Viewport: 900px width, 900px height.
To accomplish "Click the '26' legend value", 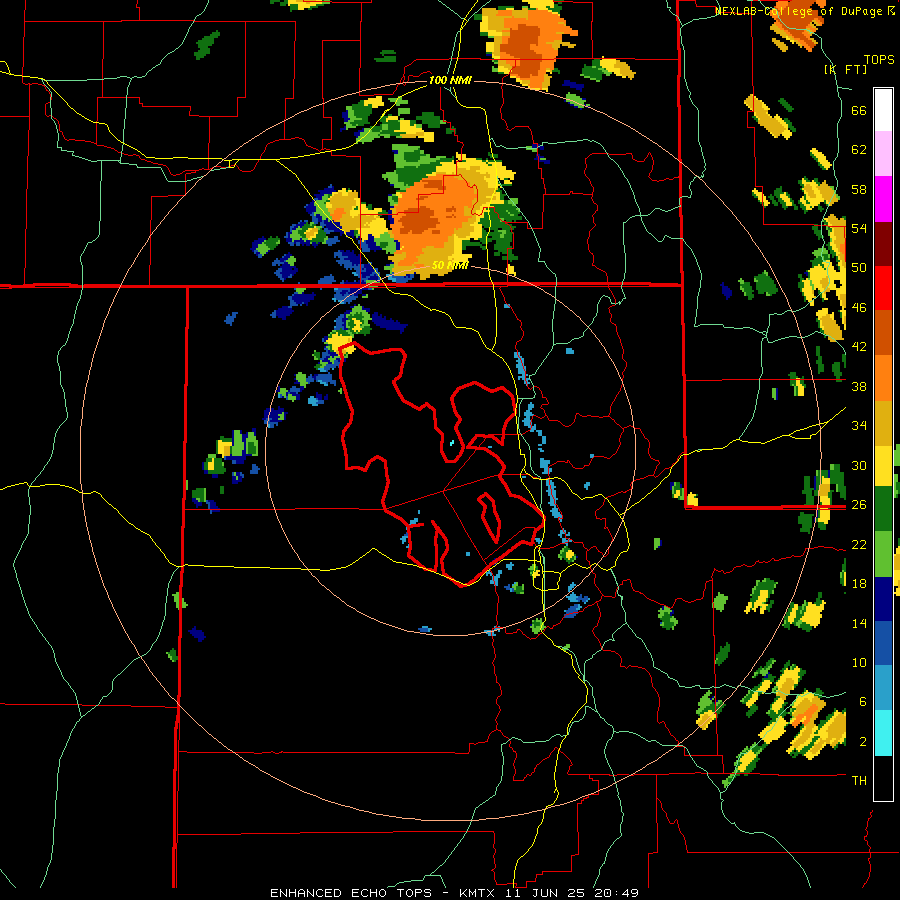I will pos(859,505).
